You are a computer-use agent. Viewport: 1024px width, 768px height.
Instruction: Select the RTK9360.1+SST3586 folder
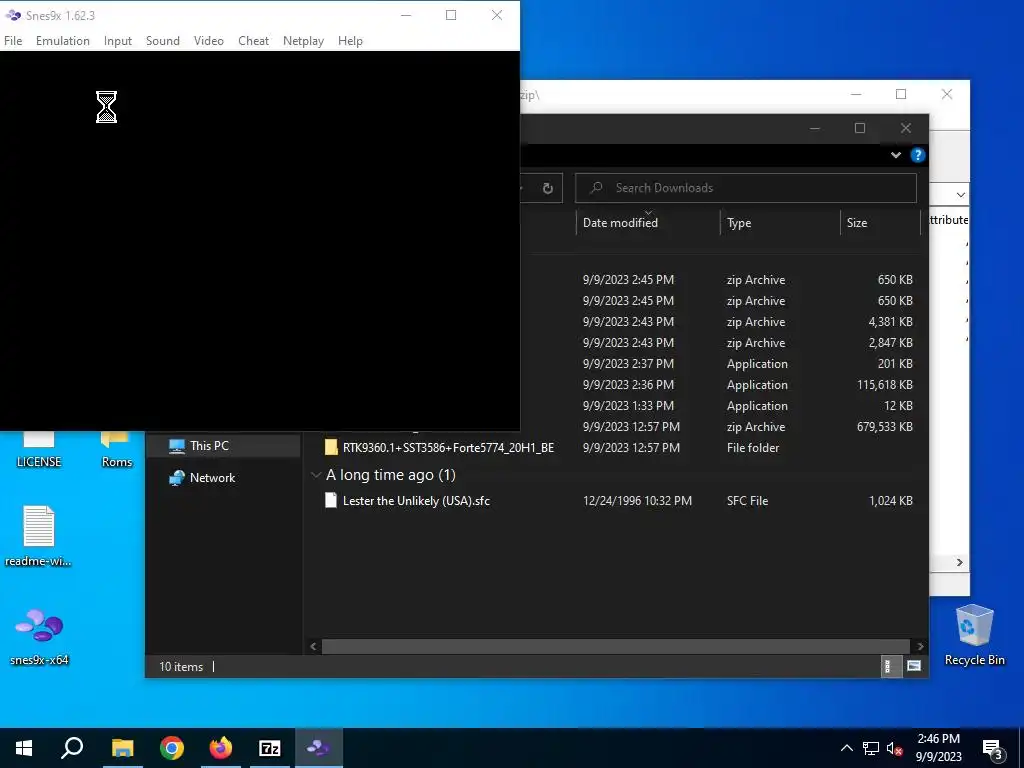[448, 447]
